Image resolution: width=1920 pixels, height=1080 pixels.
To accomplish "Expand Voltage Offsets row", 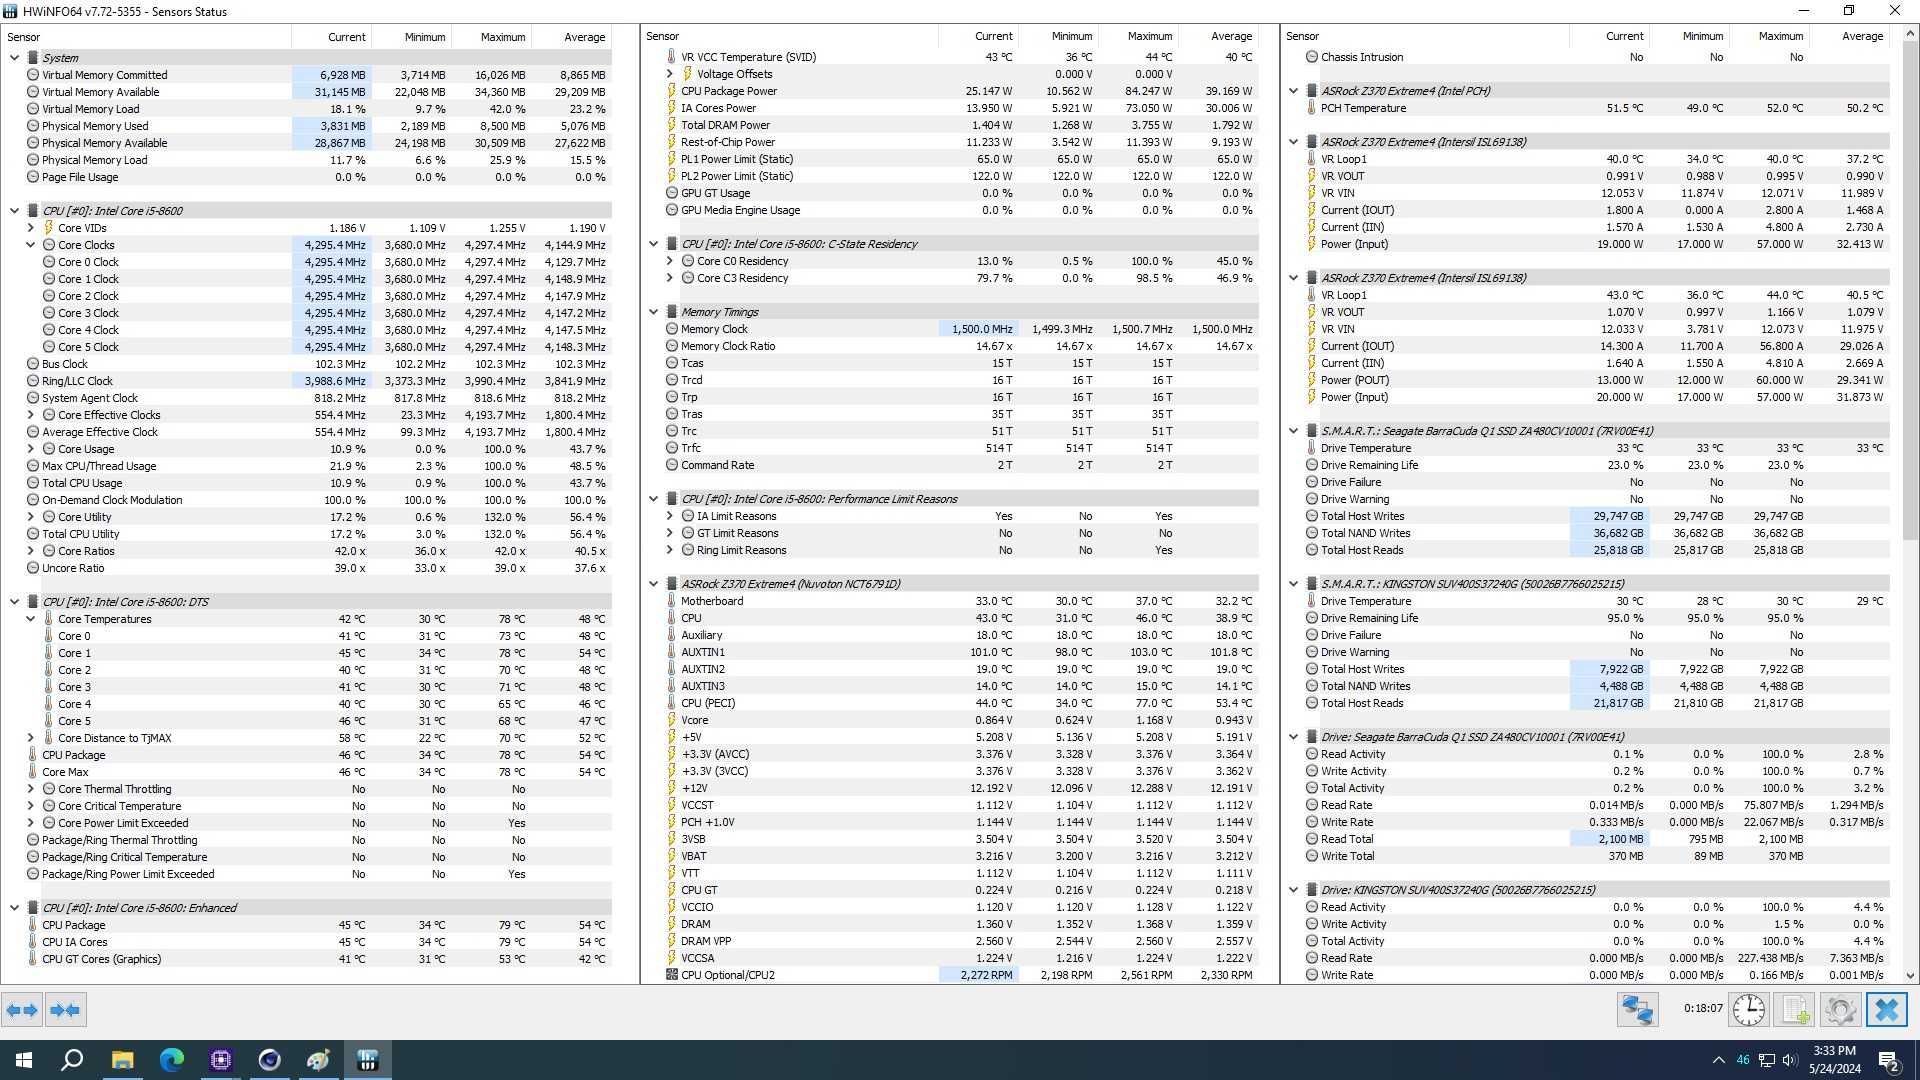I will pos(669,74).
